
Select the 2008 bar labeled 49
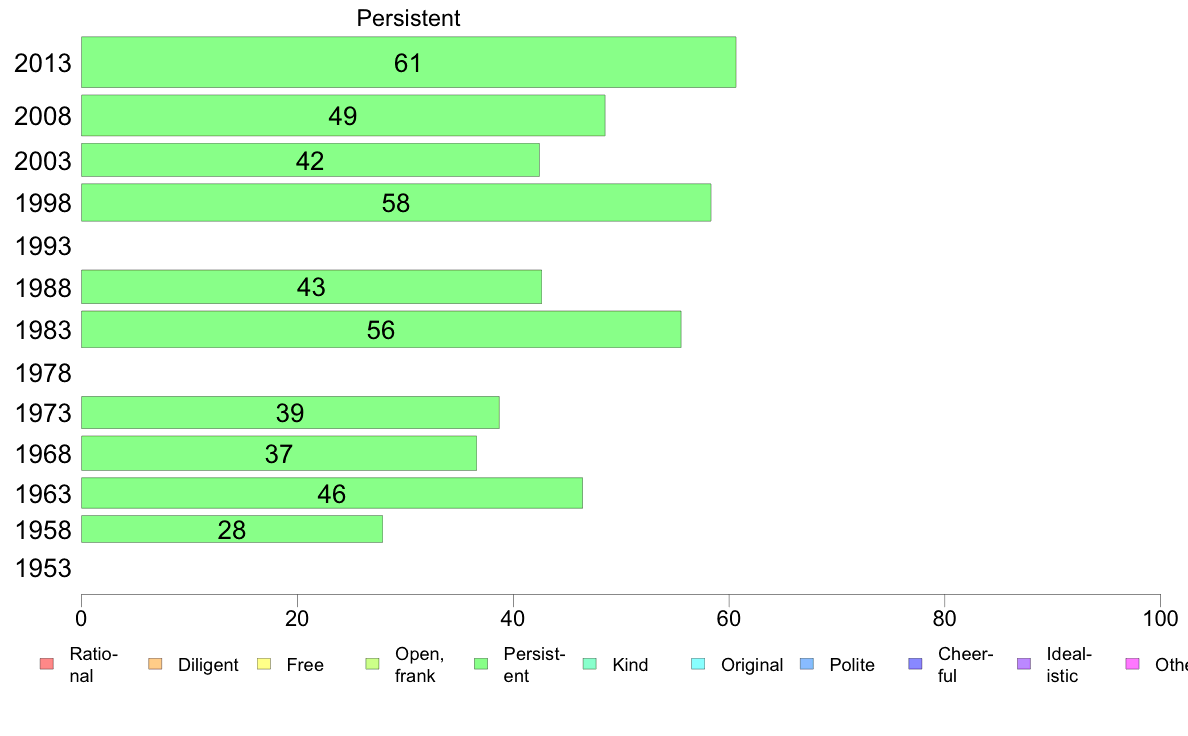[343, 115]
